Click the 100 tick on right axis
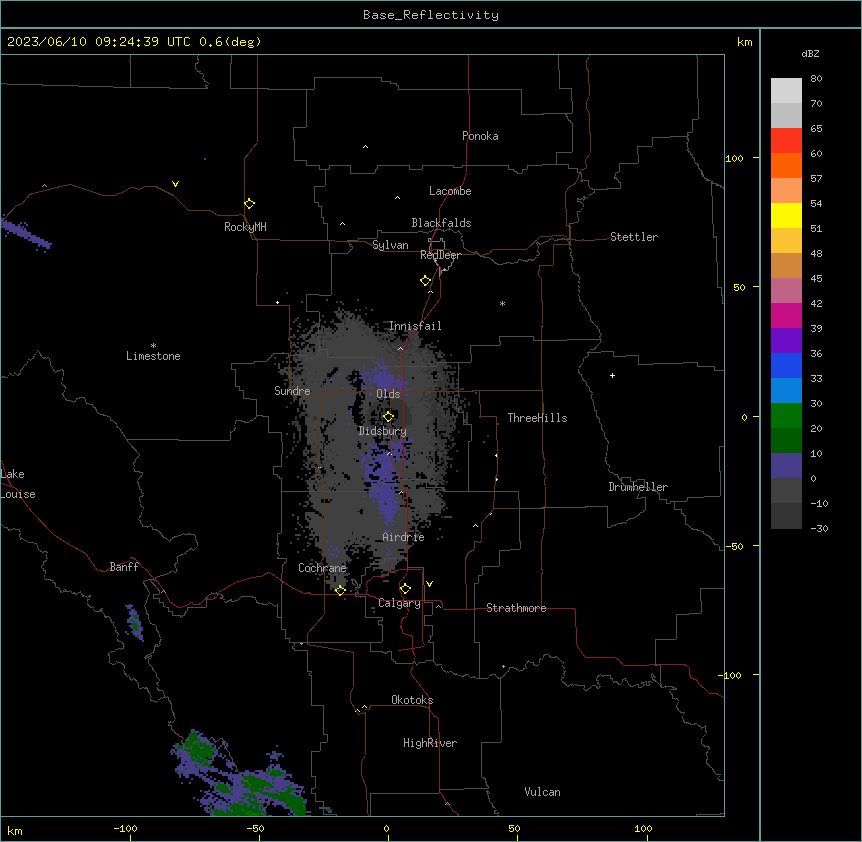 click(734, 158)
